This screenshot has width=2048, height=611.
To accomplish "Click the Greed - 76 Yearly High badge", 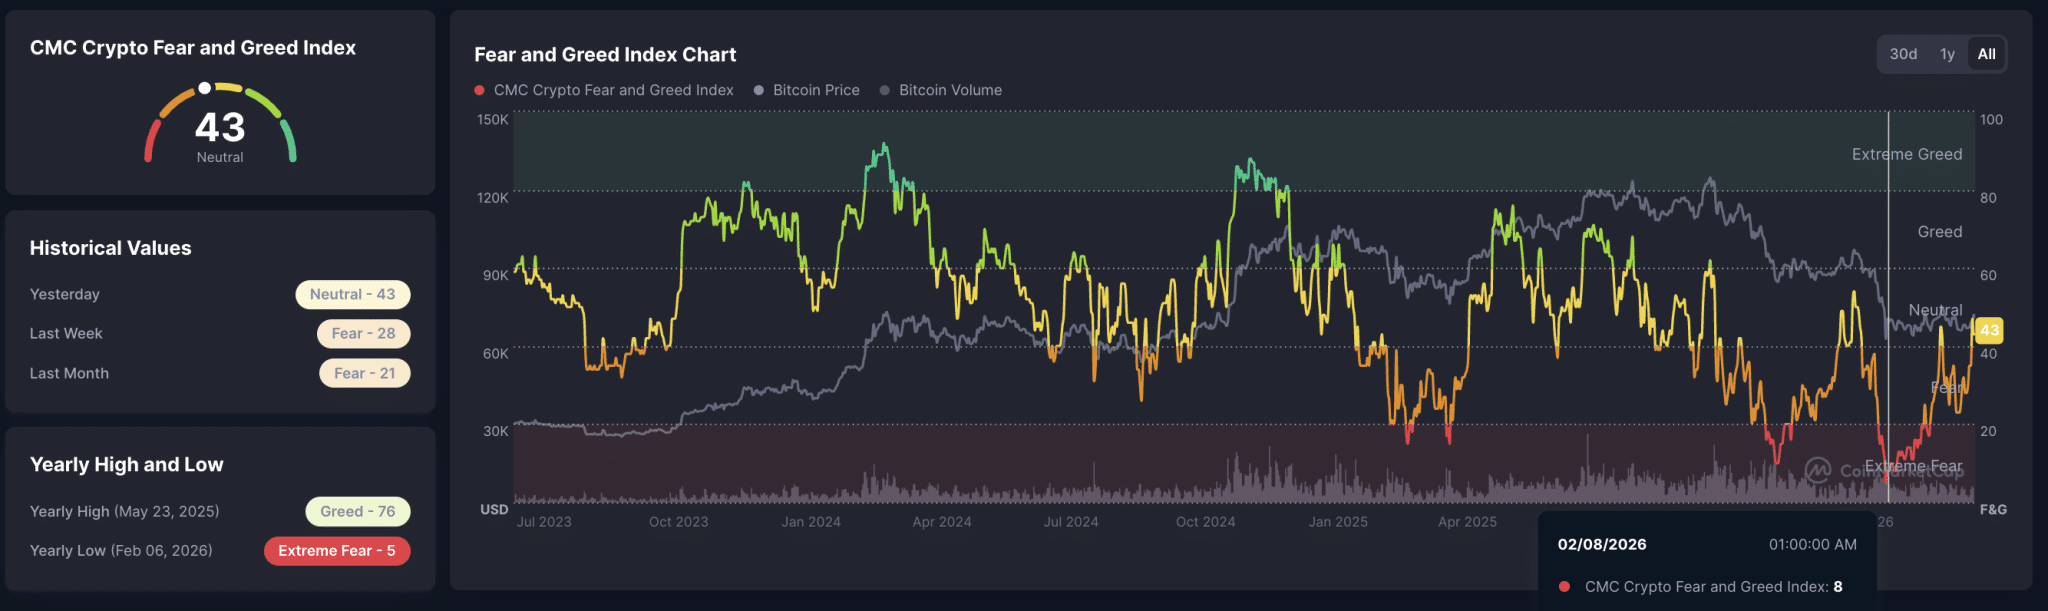I will point(357,511).
